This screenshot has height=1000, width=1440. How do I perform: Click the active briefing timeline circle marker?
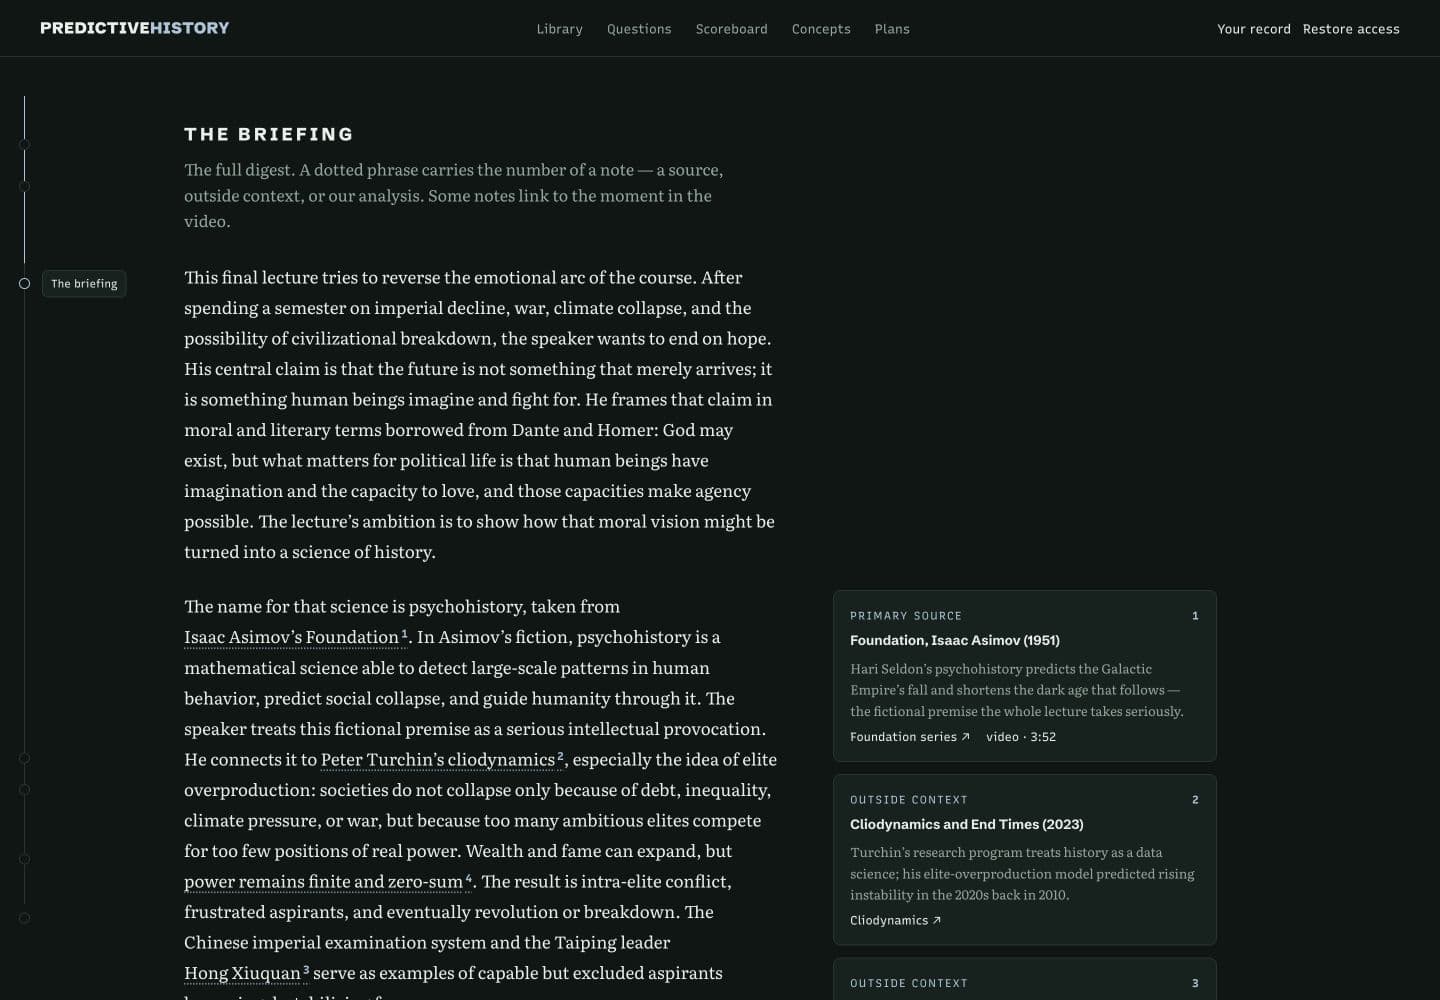(x=24, y=284)
